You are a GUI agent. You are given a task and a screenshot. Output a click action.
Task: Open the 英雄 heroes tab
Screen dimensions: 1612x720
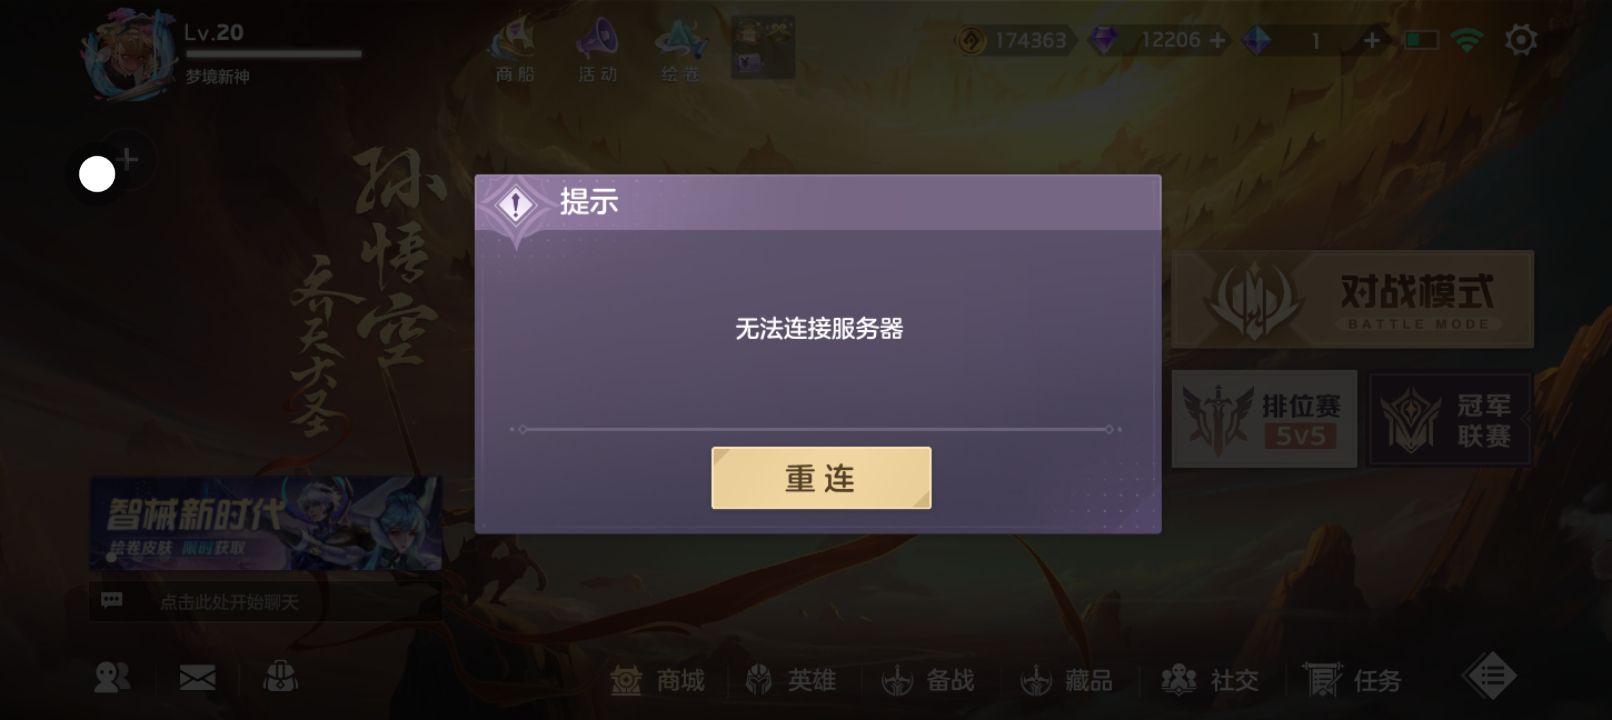pos(791,680)
